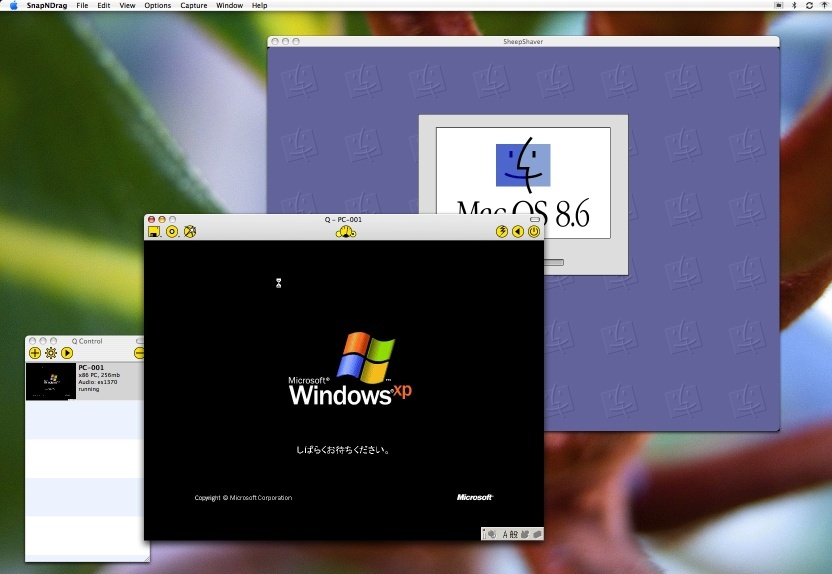Open the Apple menu
Screen dimensions: 832x574
coord(13,6)
